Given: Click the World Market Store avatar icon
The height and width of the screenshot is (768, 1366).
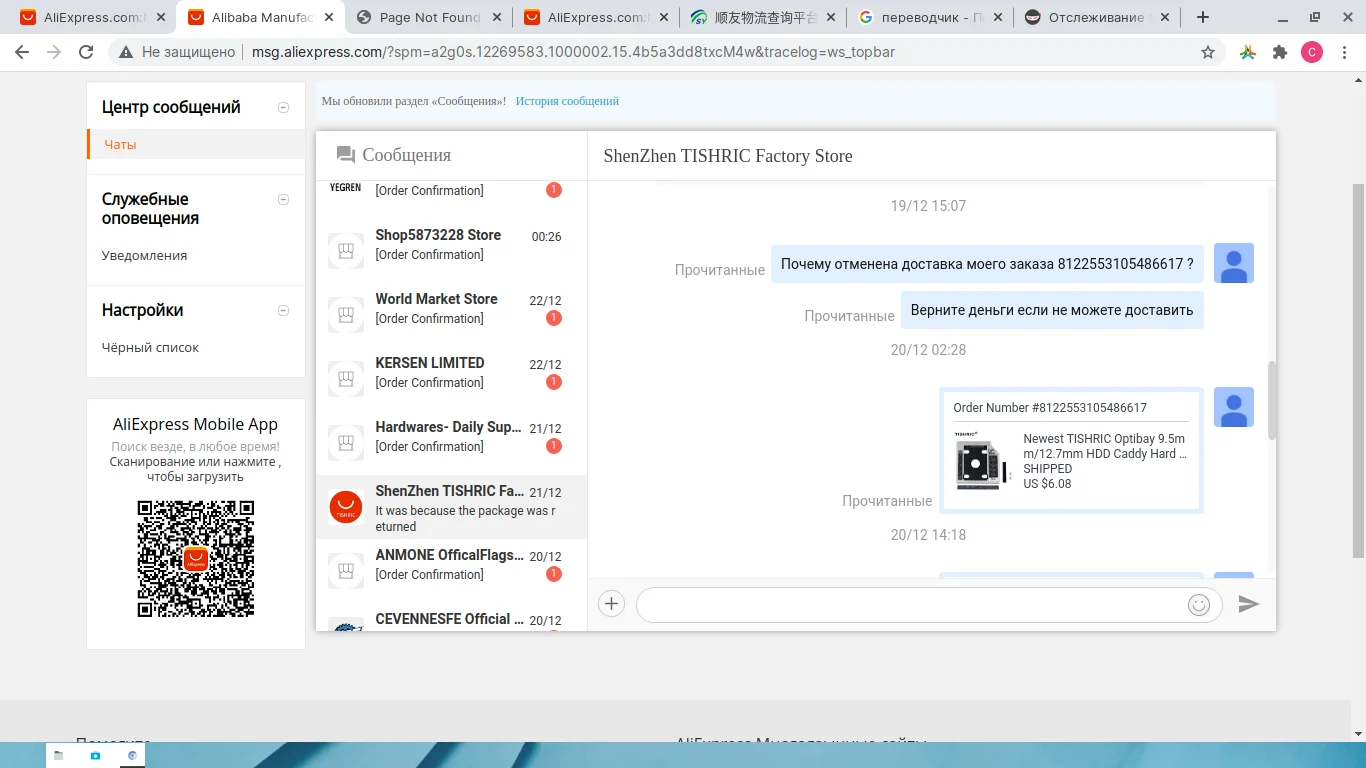Looking at the screenshot, I should 346,315.
